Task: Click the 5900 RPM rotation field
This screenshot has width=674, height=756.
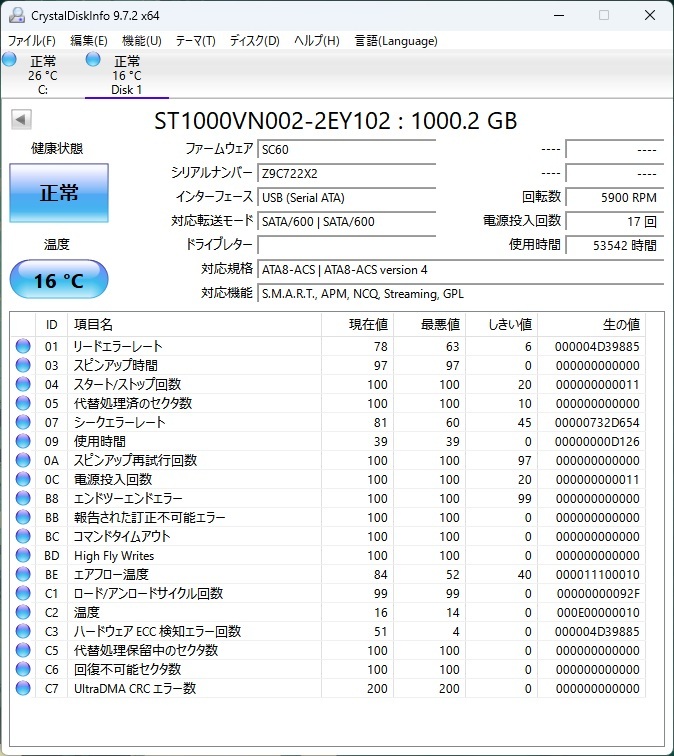Action: tap(614, 198)
